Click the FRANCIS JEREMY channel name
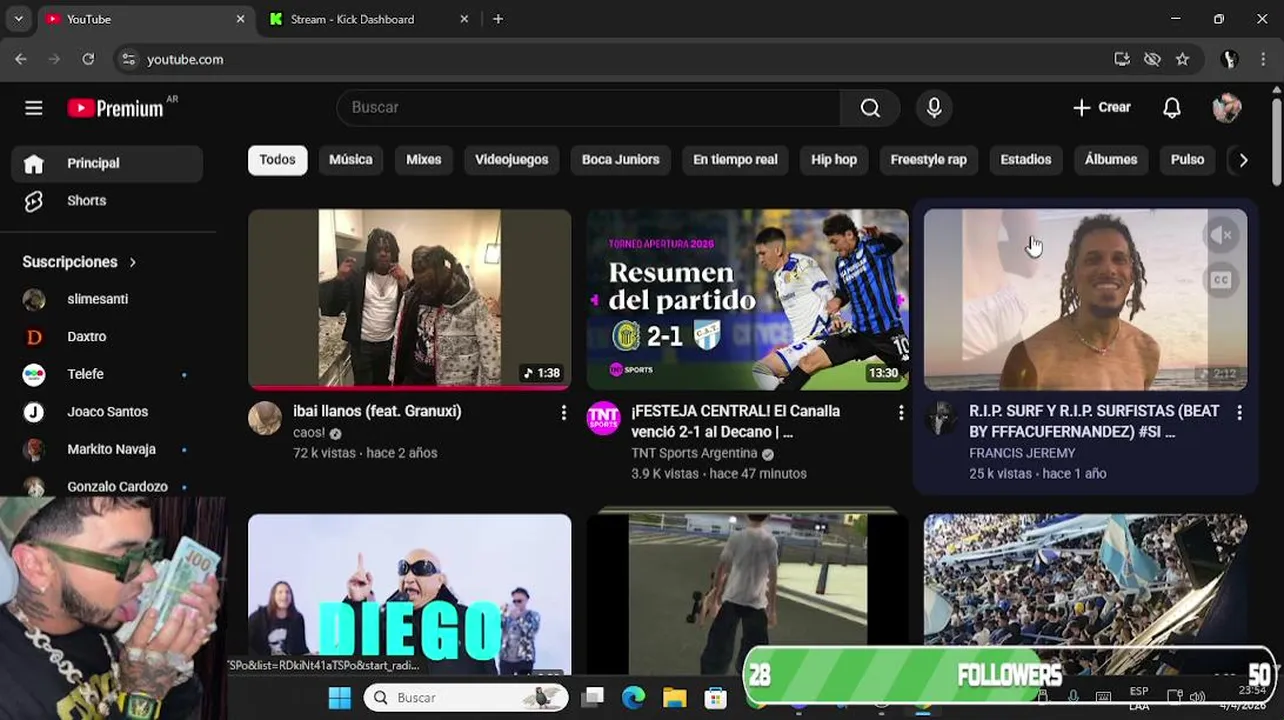 [1022, 453]
